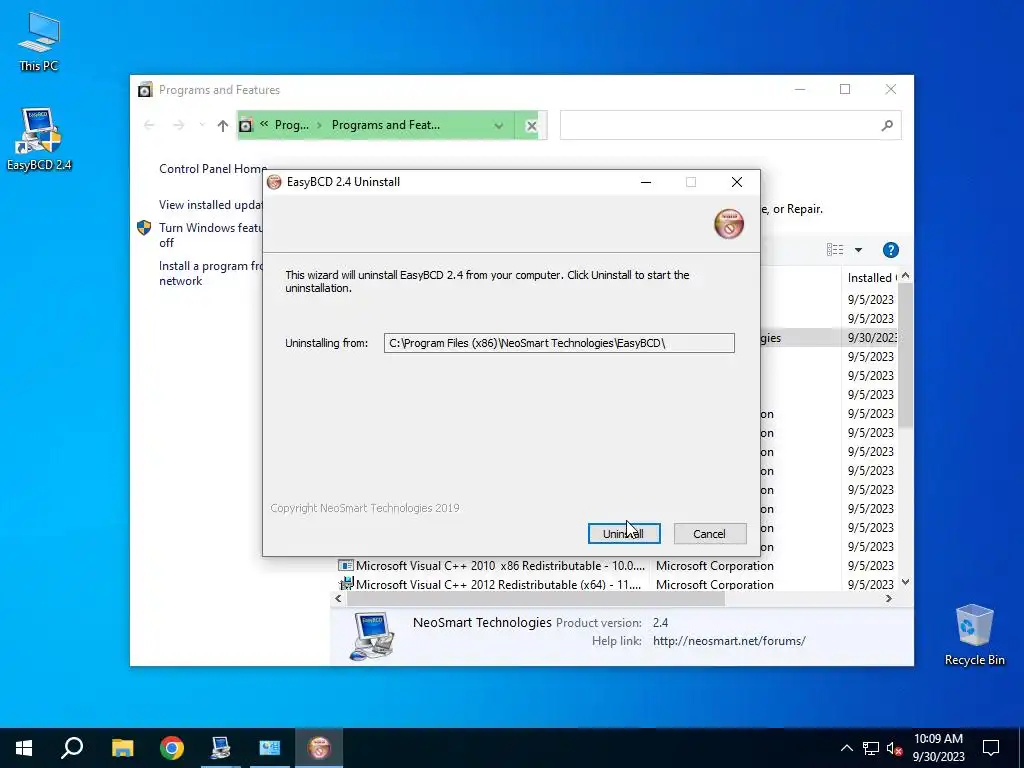The image size is (1024, 768).
Task: Open File Explorer from taskbar
Action: tap(122, 748)
